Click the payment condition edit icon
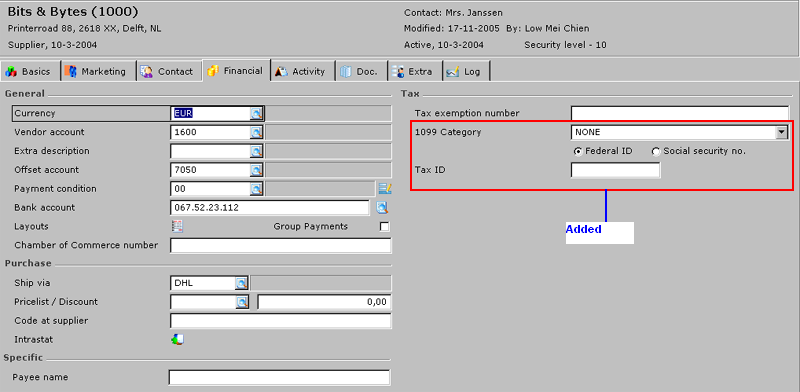Image resolution: width=800 pixels, height=392 pixels. pos(385,188)
